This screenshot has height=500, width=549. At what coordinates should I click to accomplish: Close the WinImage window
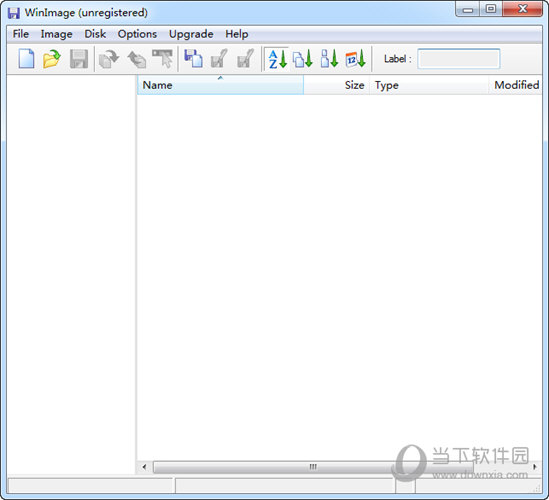click(x=522, y=9)
